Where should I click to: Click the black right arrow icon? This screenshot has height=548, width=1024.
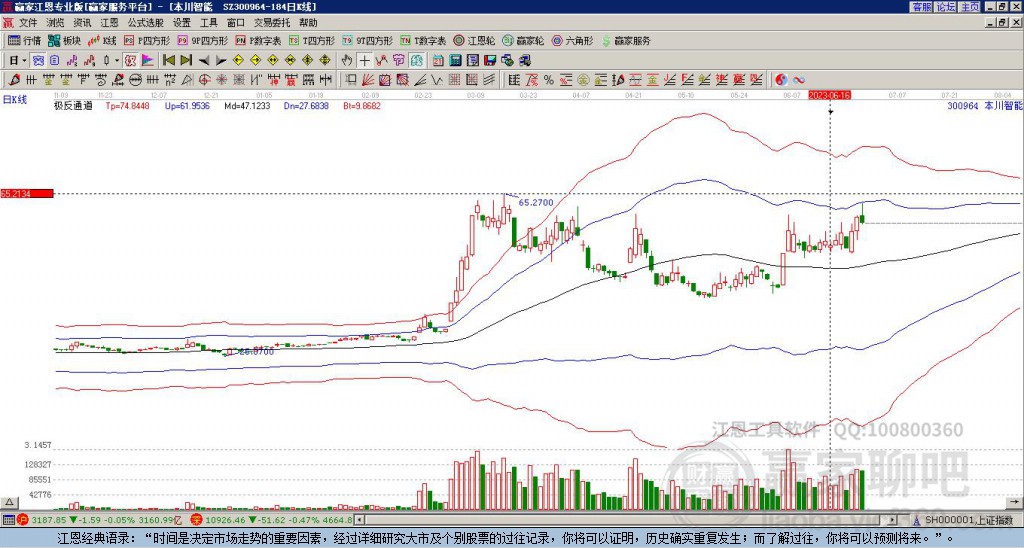221,60
